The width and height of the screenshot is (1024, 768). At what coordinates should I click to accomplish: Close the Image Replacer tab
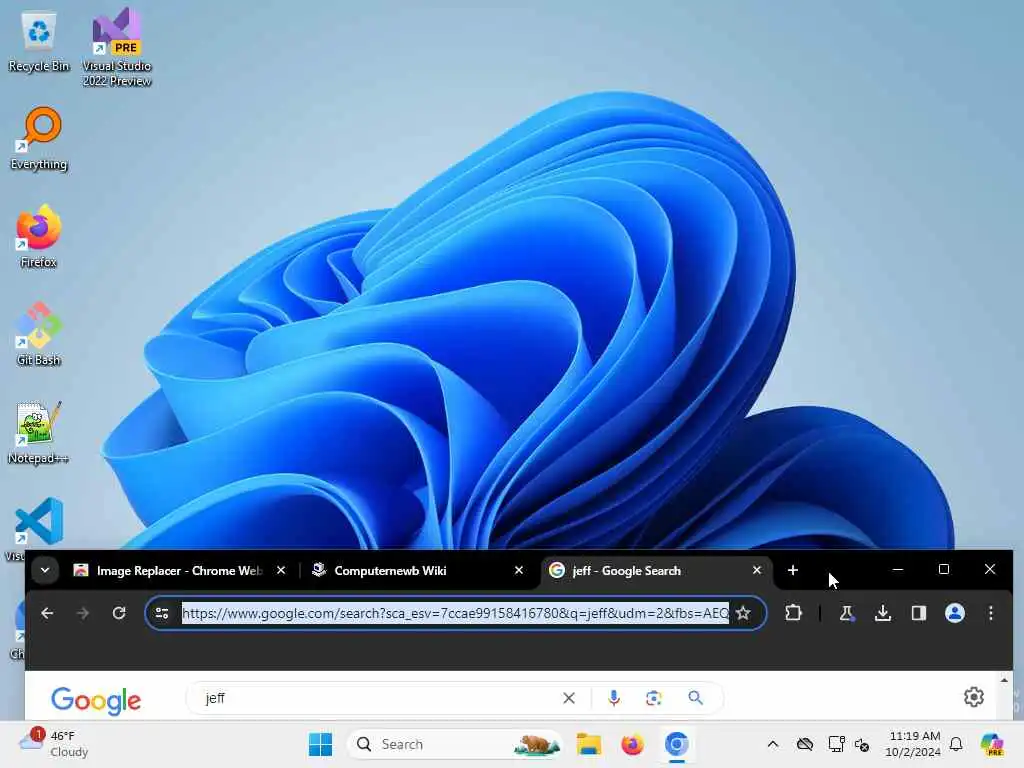(281, 570)
